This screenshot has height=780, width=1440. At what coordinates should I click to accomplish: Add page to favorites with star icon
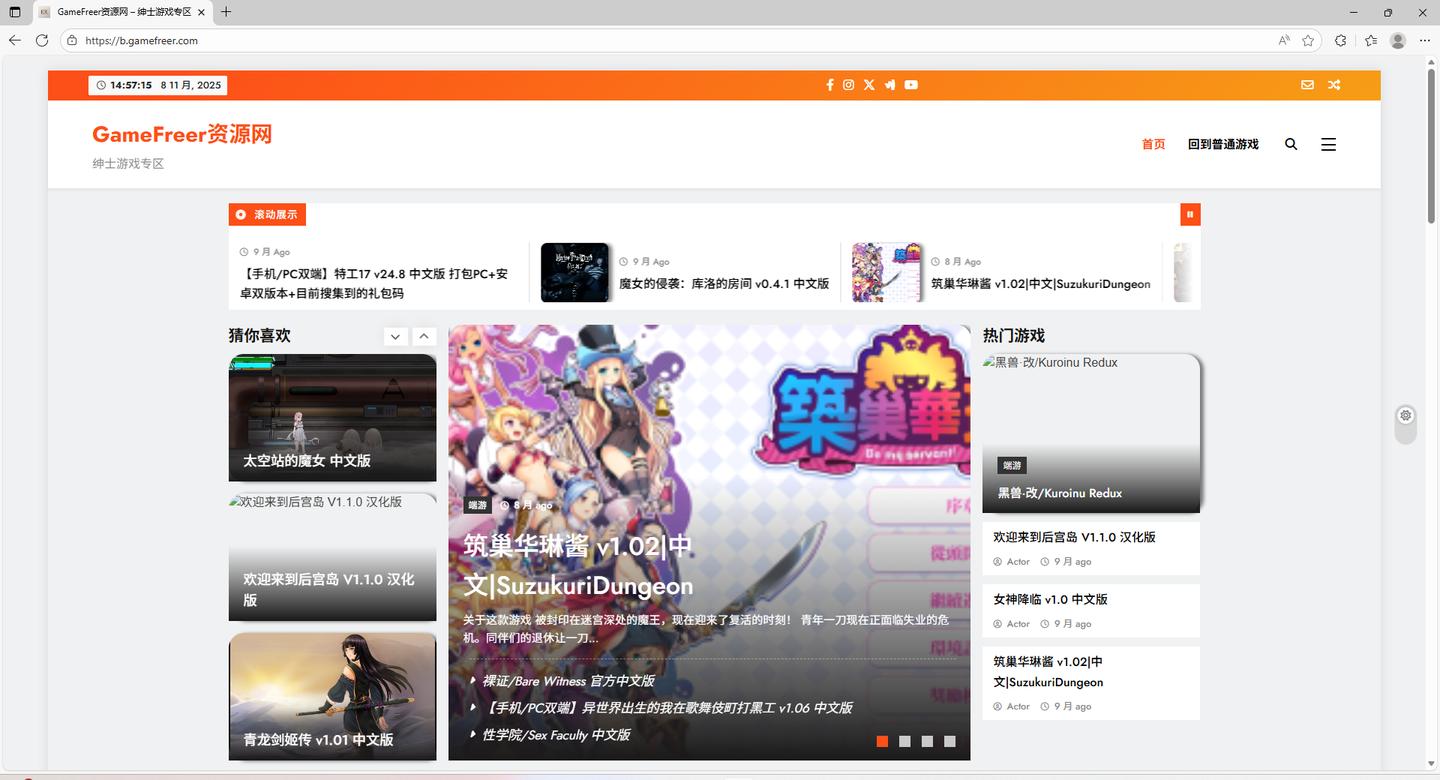tap(1308, 40)
